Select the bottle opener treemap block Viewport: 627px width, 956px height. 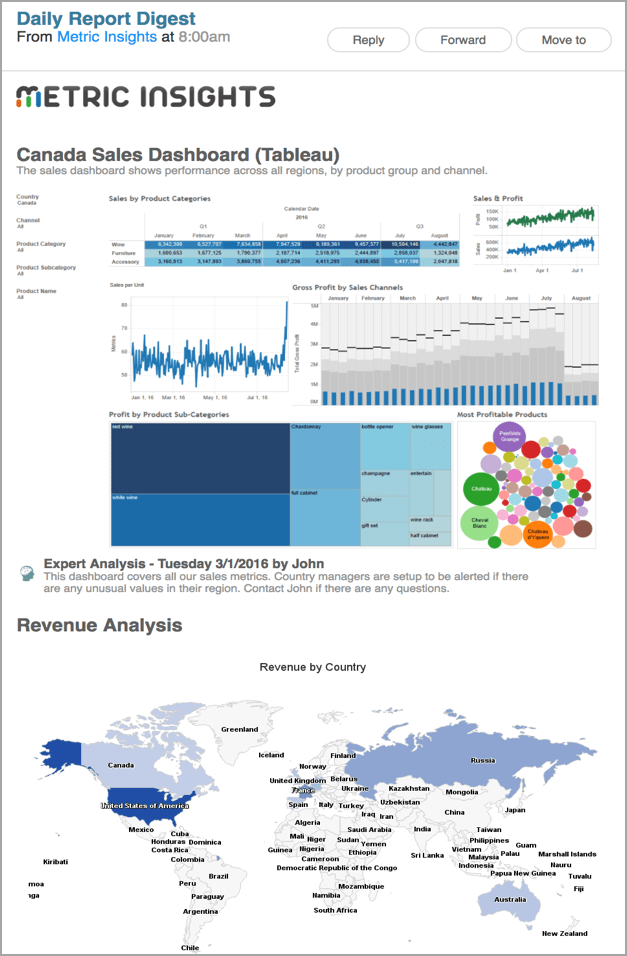click(384, 446)
